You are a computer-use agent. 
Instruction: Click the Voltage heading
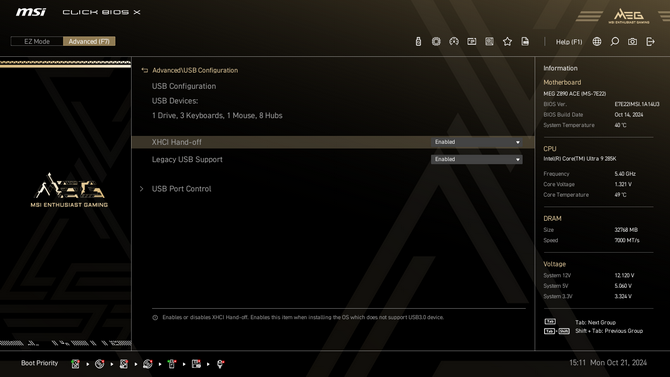554,264
